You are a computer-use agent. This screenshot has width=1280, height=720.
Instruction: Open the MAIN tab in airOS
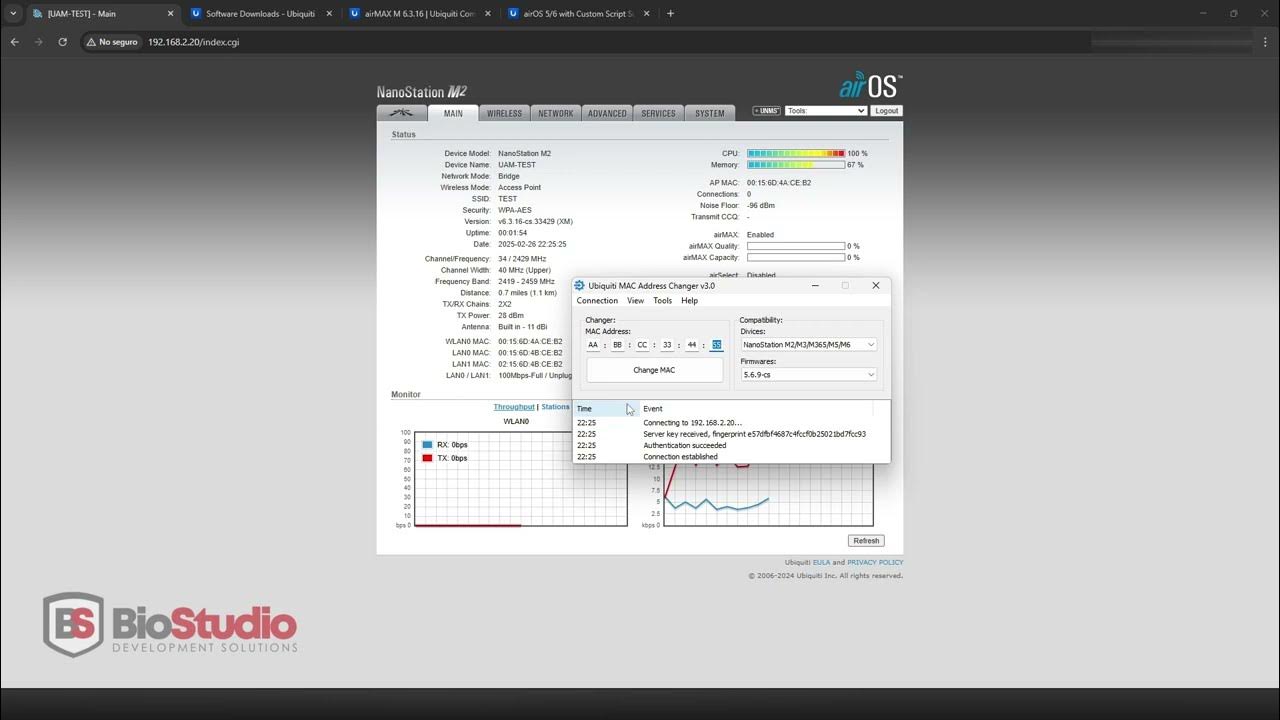(x=453, y=113)
